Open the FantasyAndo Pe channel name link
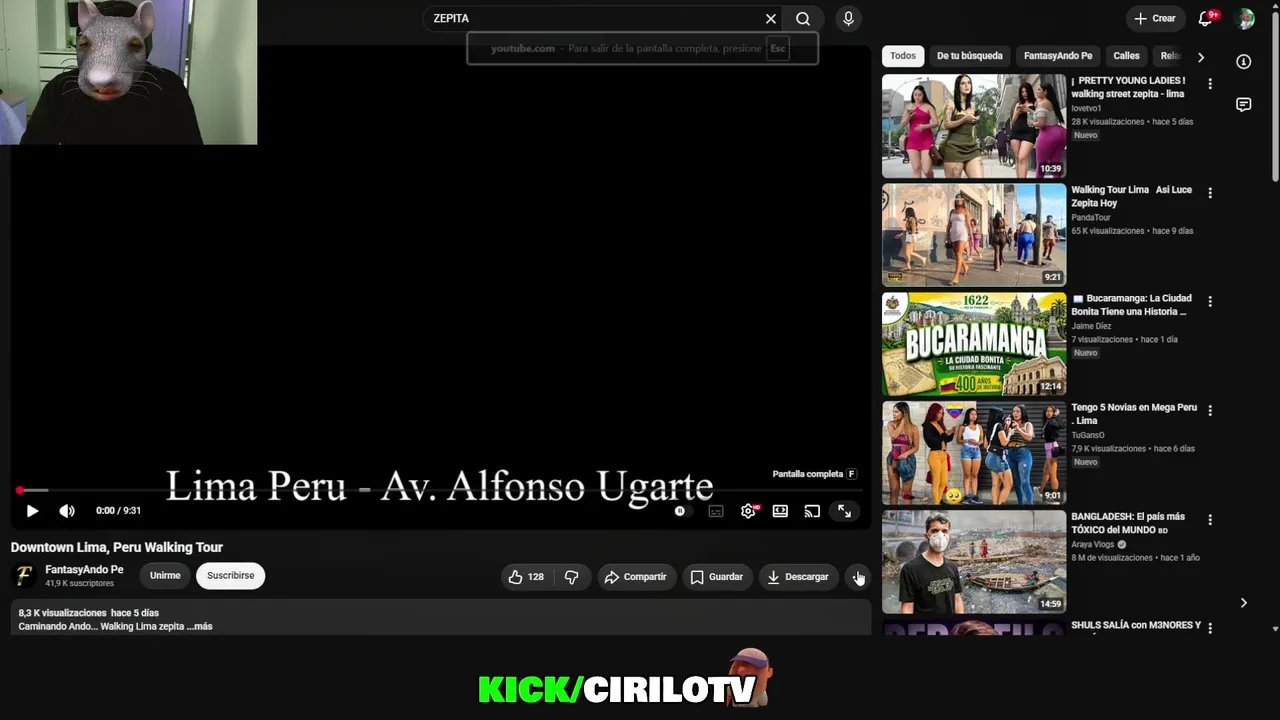The height and width of the screenshot is (720, 1280). 84,570
